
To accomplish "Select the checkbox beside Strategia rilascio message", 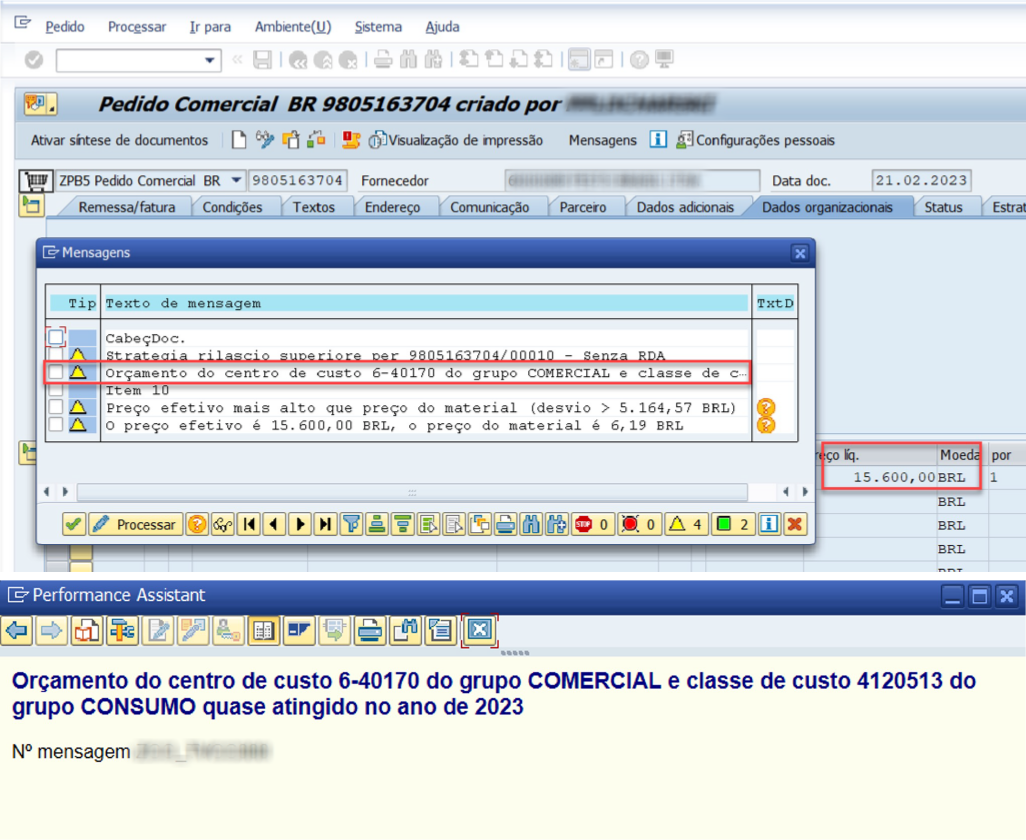I will 56,355.
